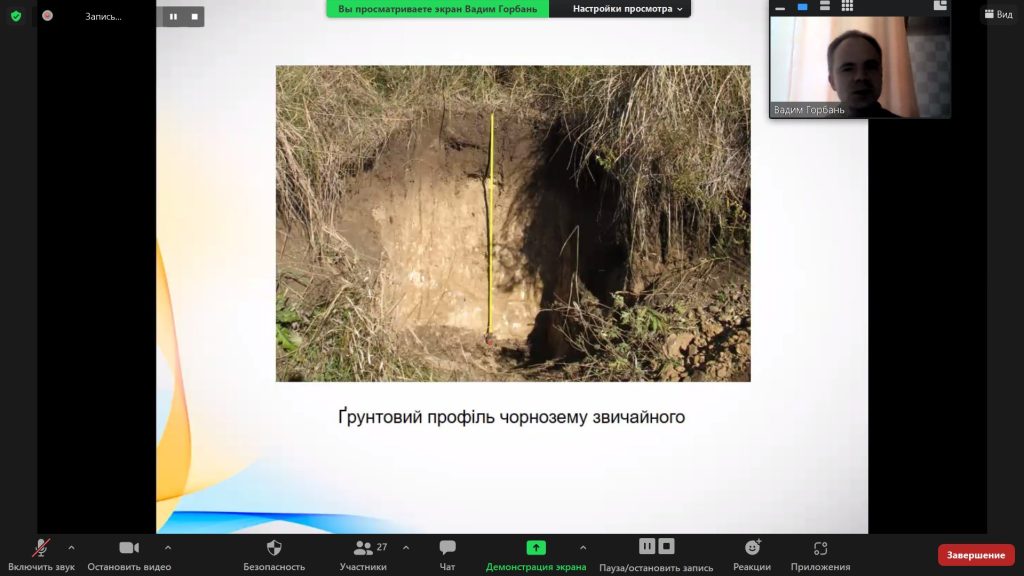The image size is (1024, 576).
Task: Open the Настройки просмотра dropdown
Action: click(x=627, y=8)
